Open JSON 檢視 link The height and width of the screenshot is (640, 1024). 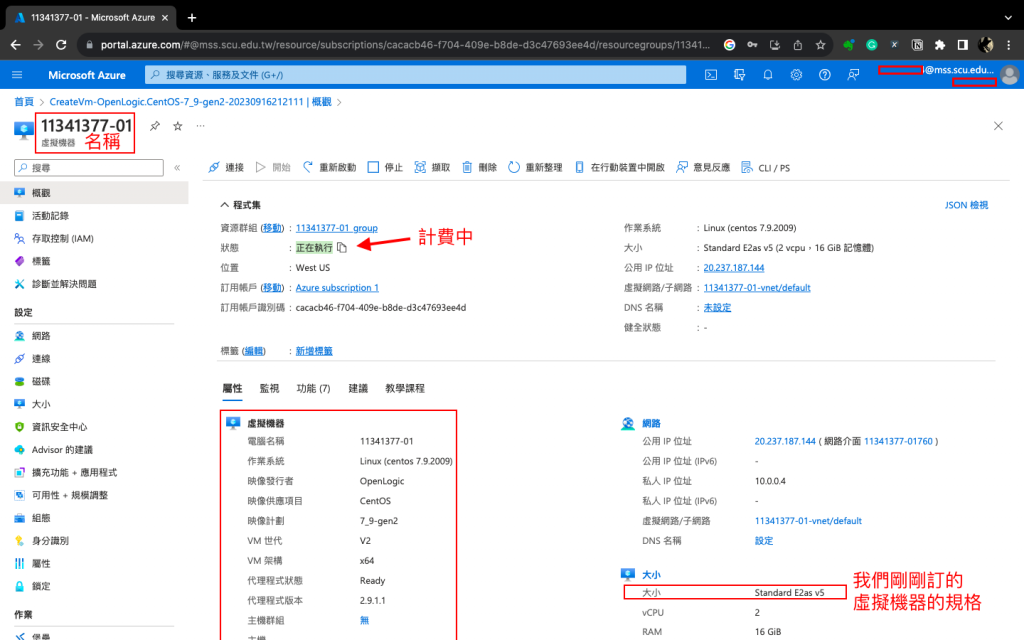967,205
